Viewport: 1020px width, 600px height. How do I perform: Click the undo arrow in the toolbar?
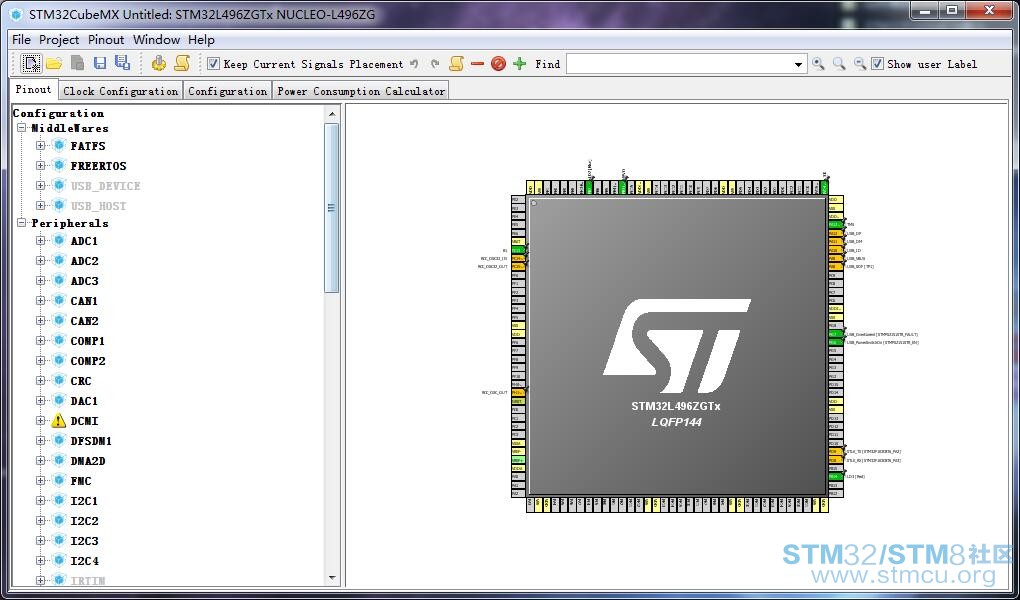(x=414, y=64)
